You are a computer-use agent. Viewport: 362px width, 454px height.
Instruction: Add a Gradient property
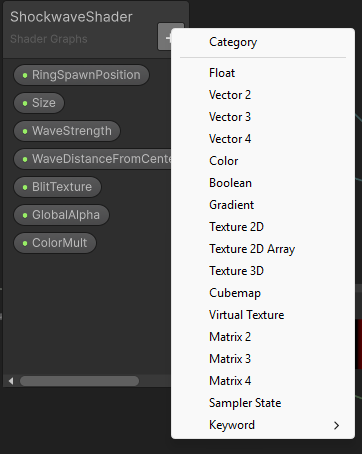(x=263, y=205)
